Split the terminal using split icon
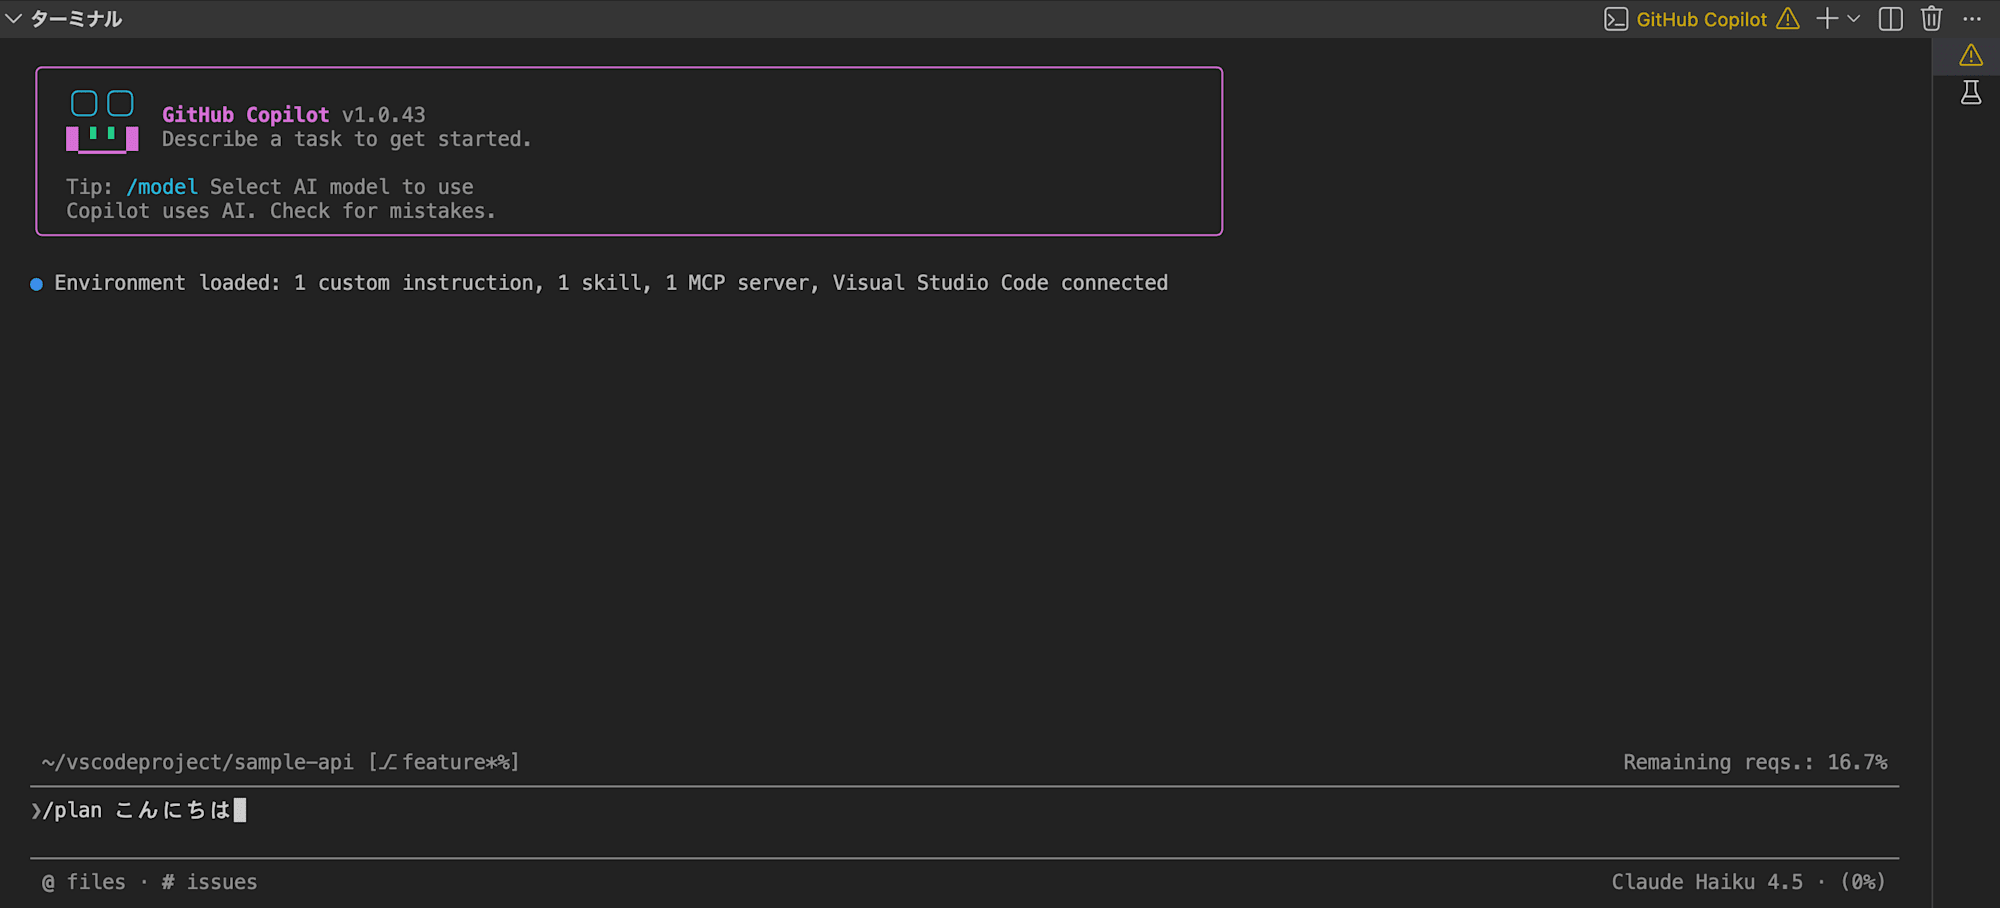 pos(1891,19)
